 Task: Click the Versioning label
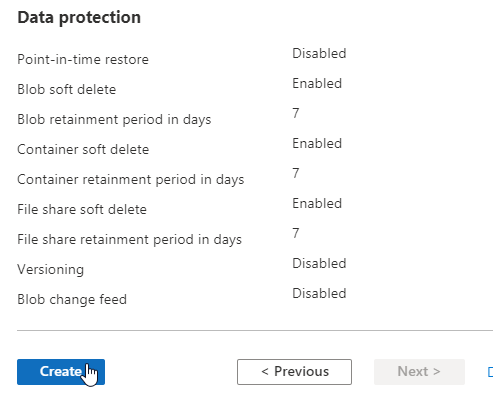click(x=51, y=269)
